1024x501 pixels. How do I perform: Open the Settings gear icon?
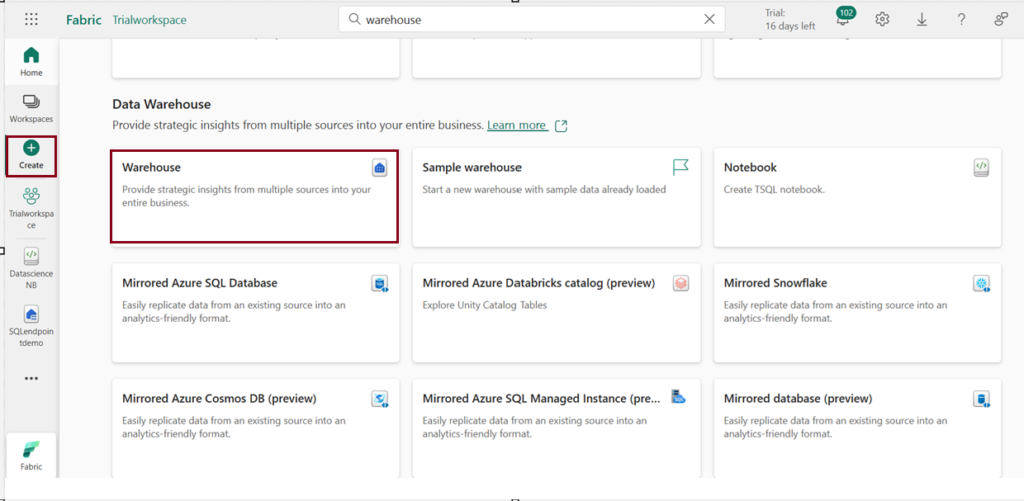point(882,19)
